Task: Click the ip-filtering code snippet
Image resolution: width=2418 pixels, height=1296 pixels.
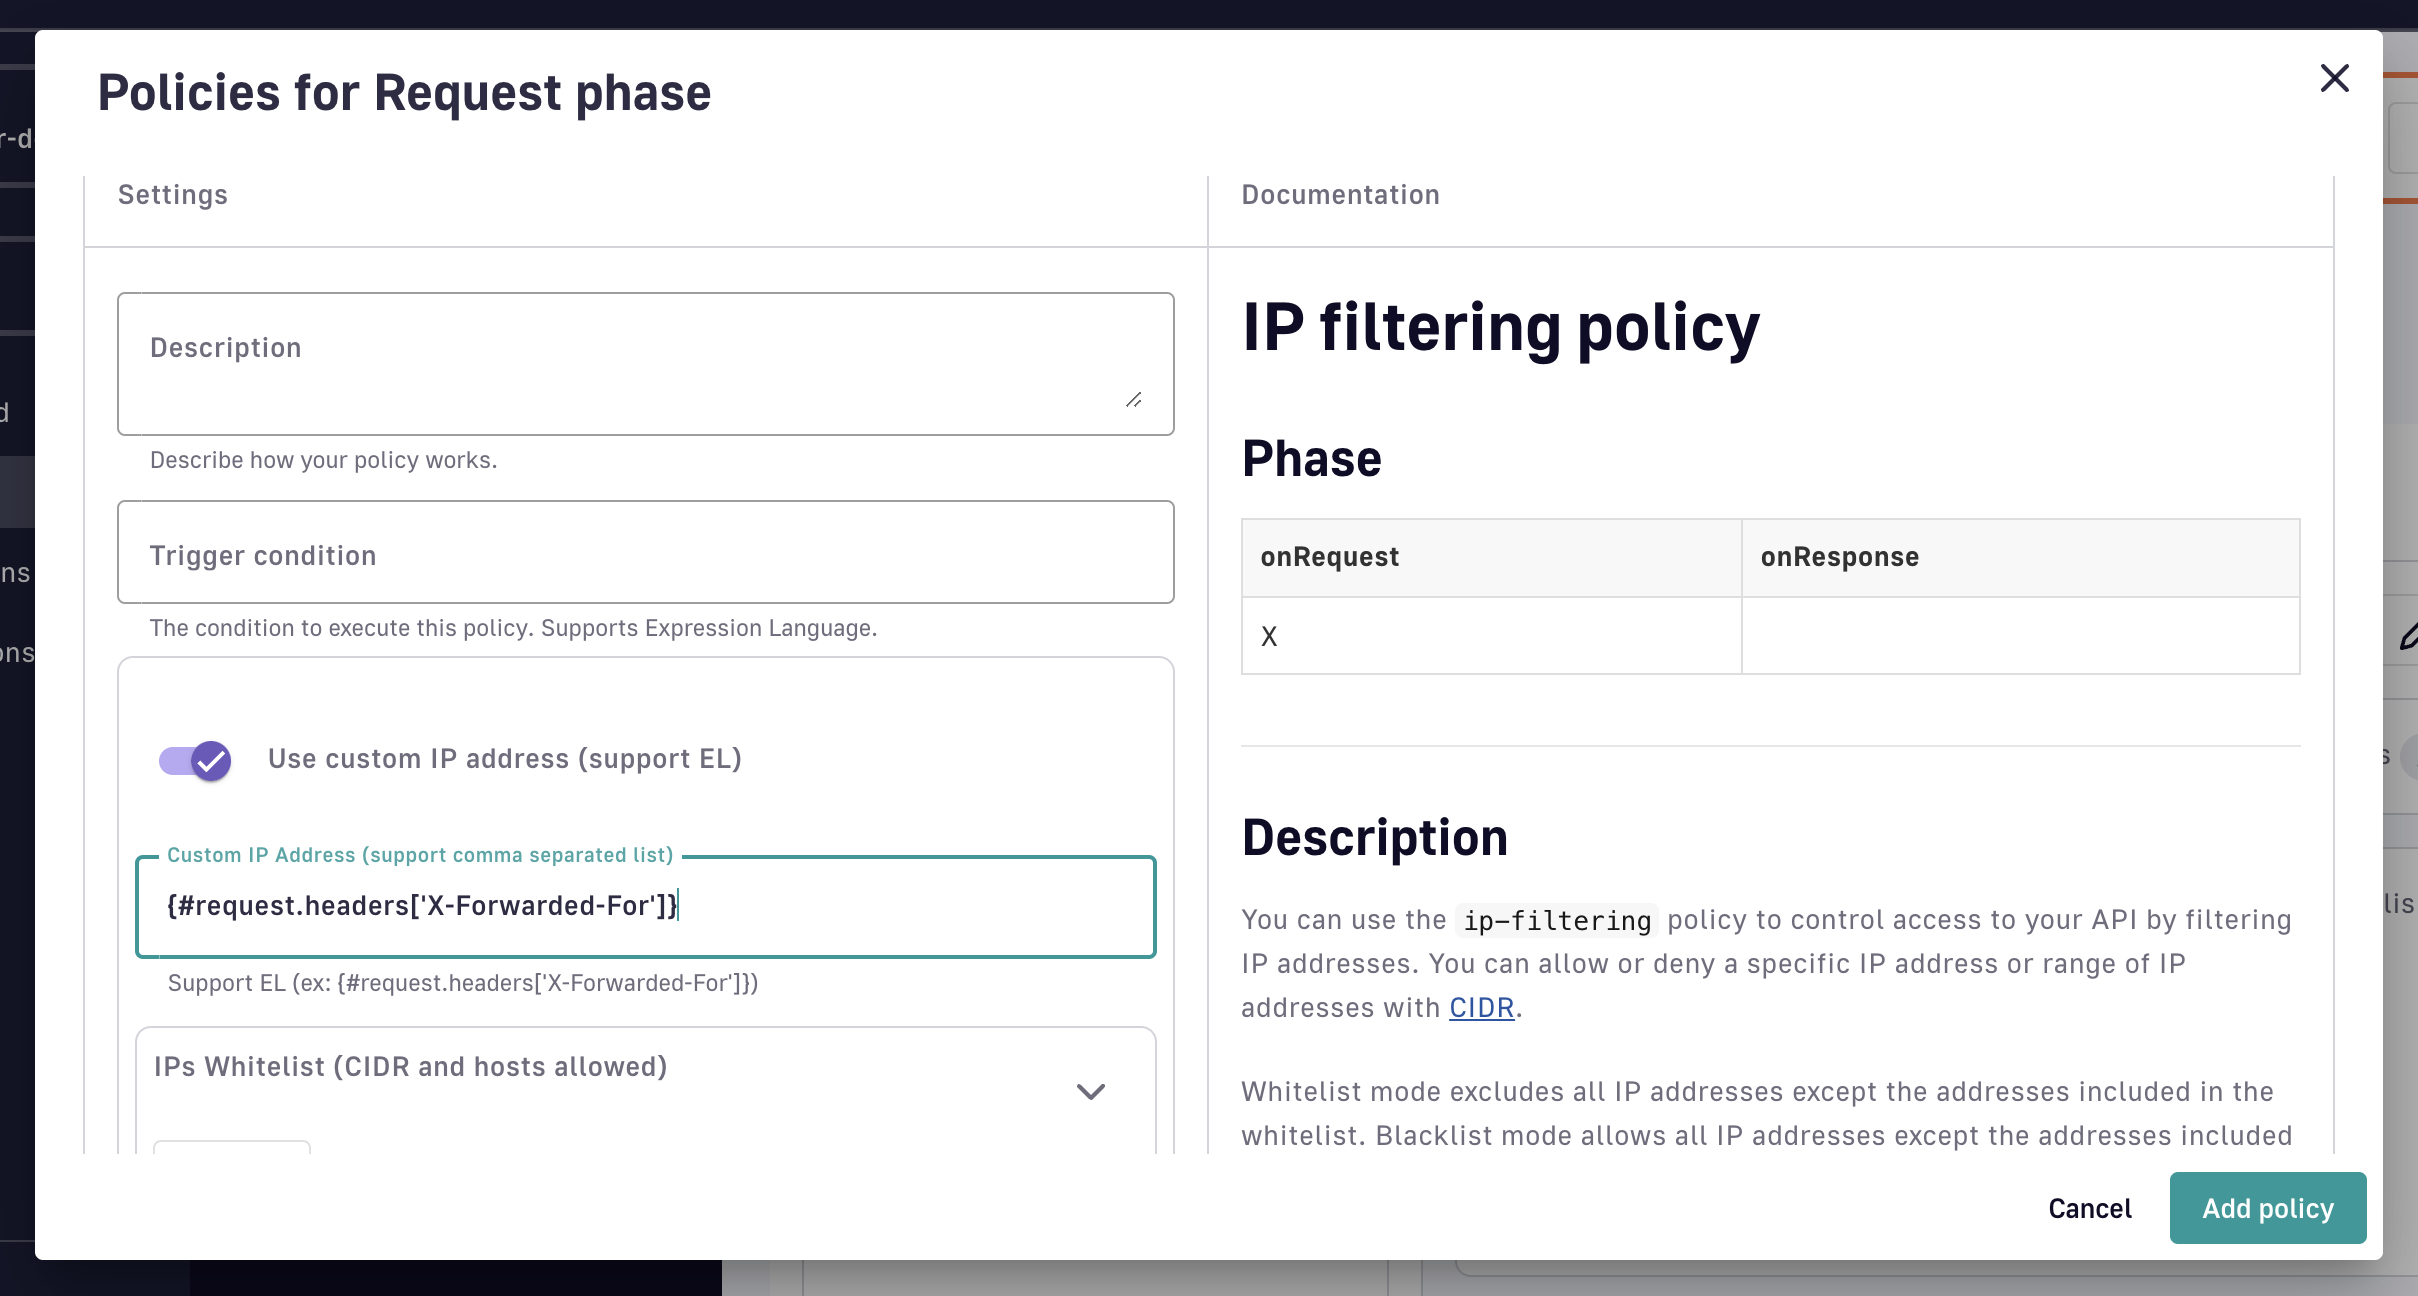Action: coord(1556,920)
